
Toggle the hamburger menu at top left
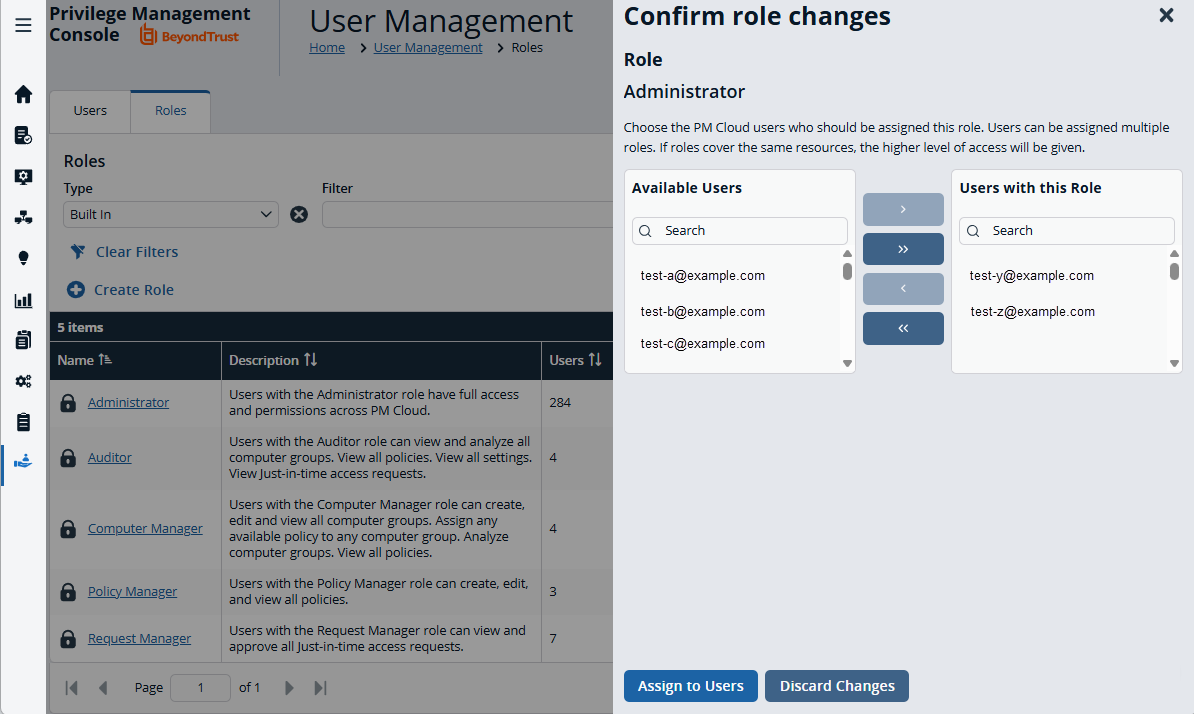pyautogui.click(x=23, y=25)
